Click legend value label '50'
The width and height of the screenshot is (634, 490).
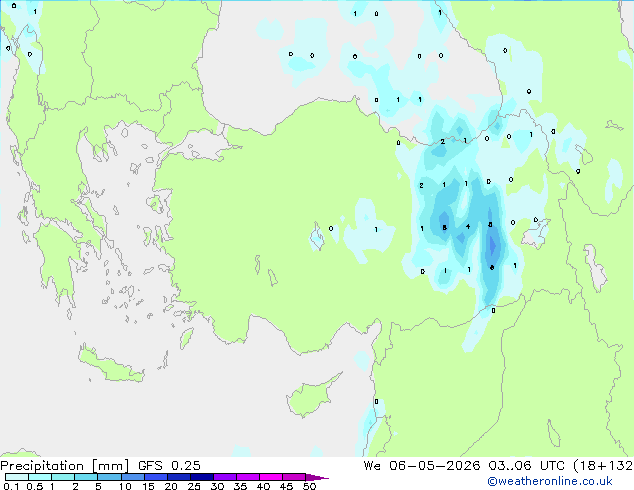point(309,486)
